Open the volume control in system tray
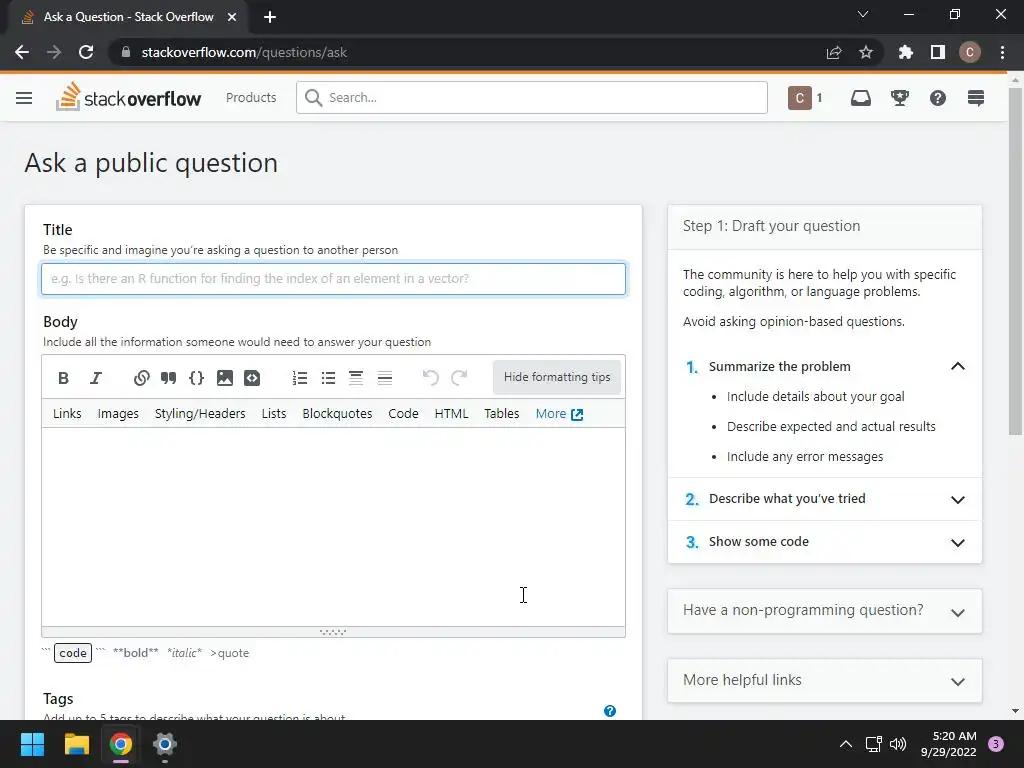This screenshot has height=768, width=1024. coord(898,744)
